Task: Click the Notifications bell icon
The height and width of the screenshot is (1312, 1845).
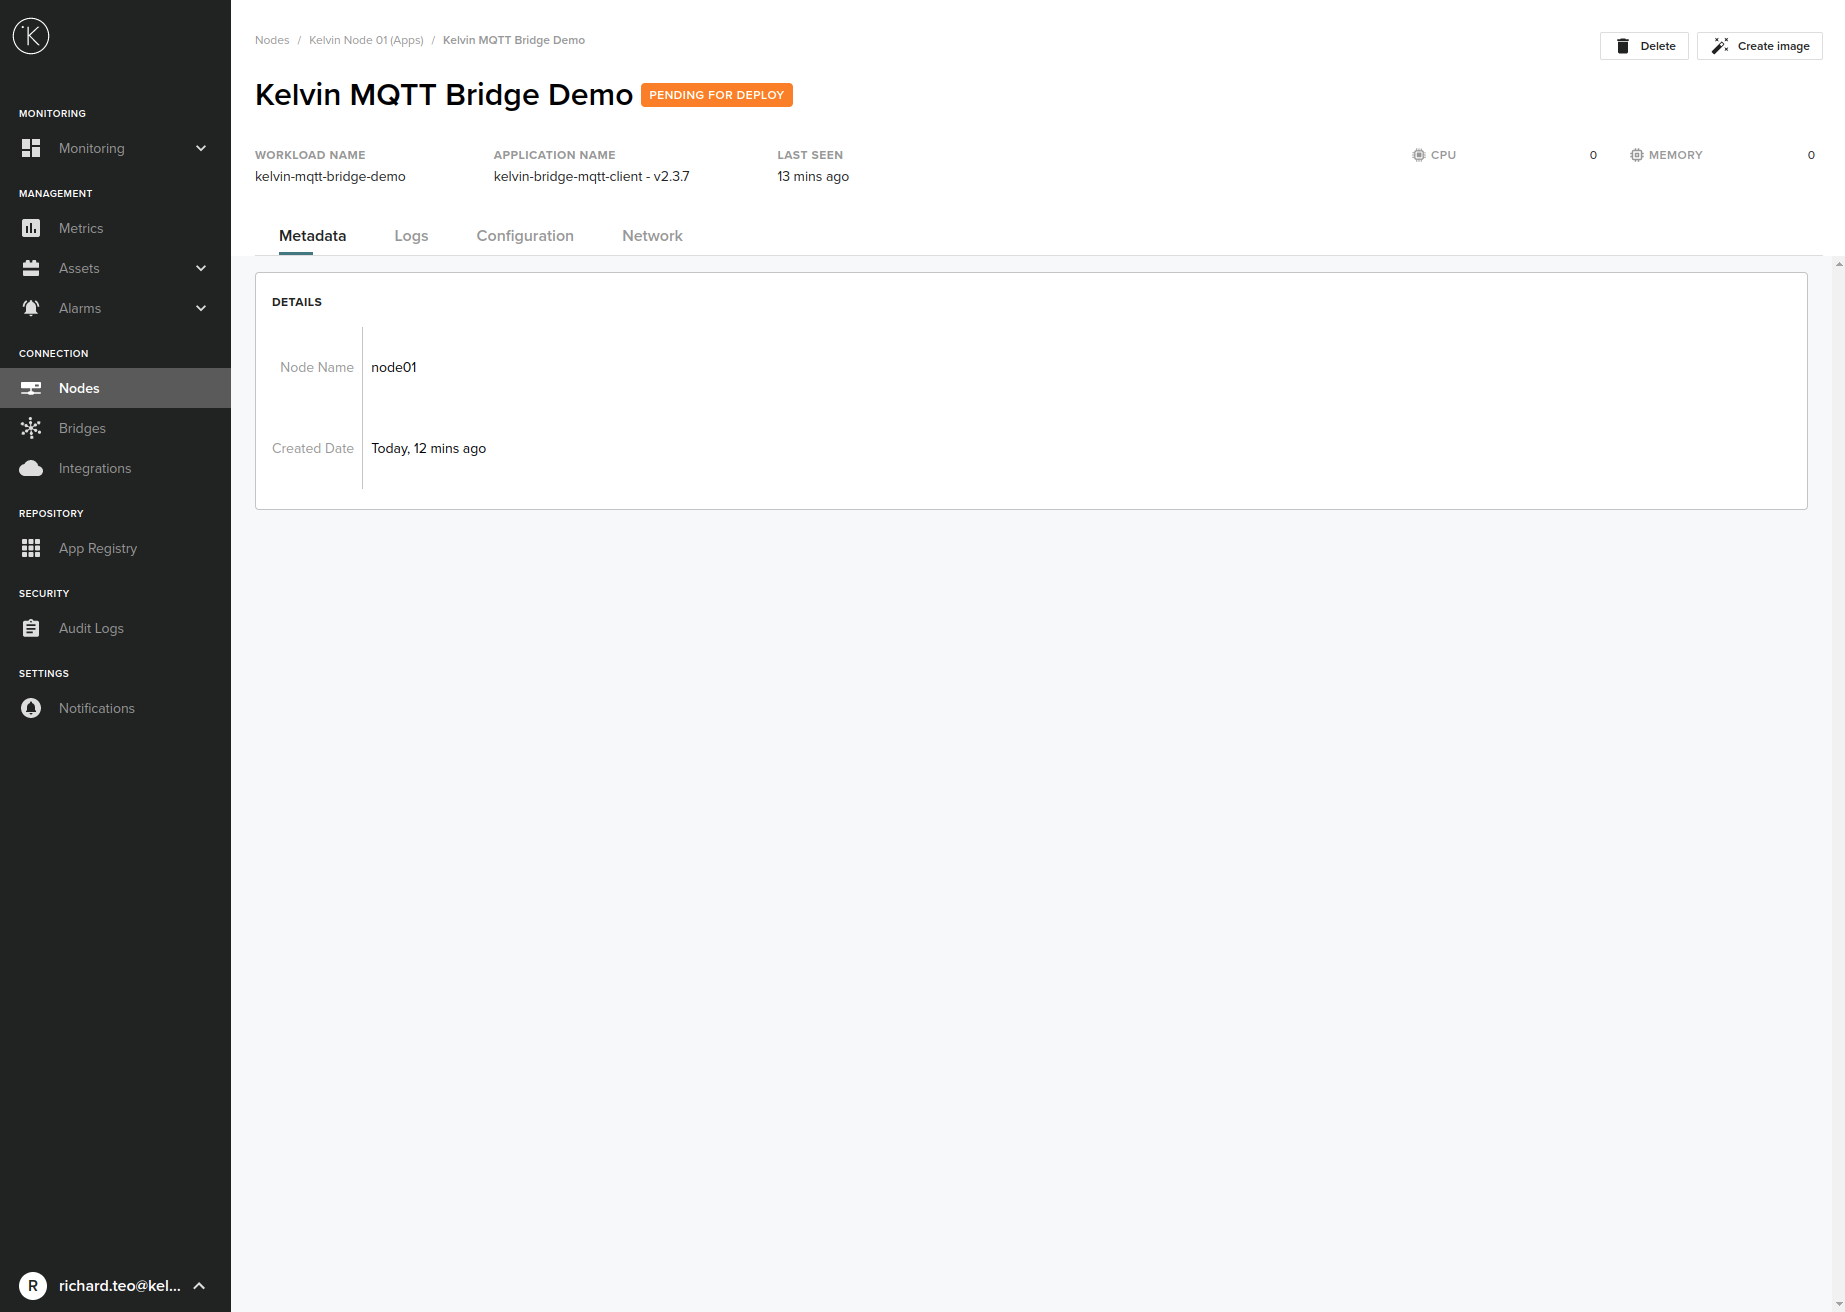Action: (x=31, y=708)
